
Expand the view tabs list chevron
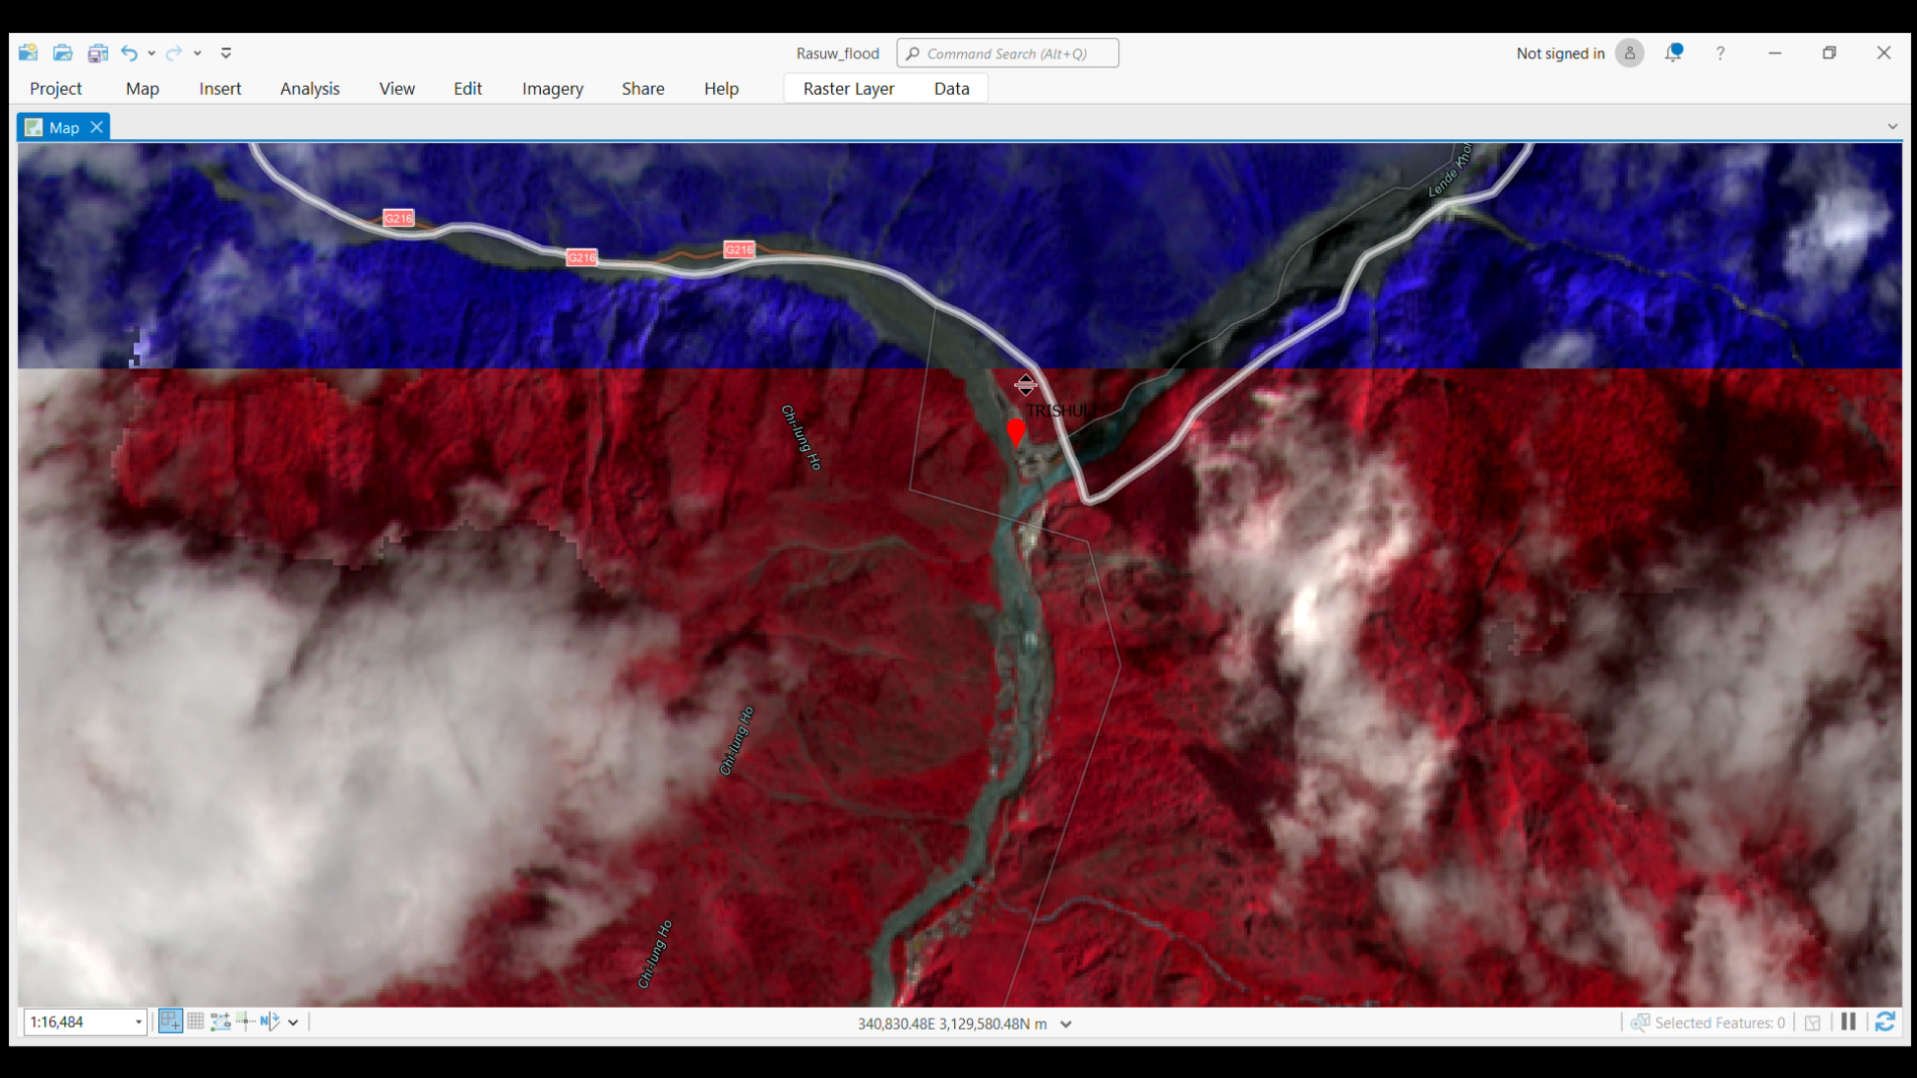1892,126
